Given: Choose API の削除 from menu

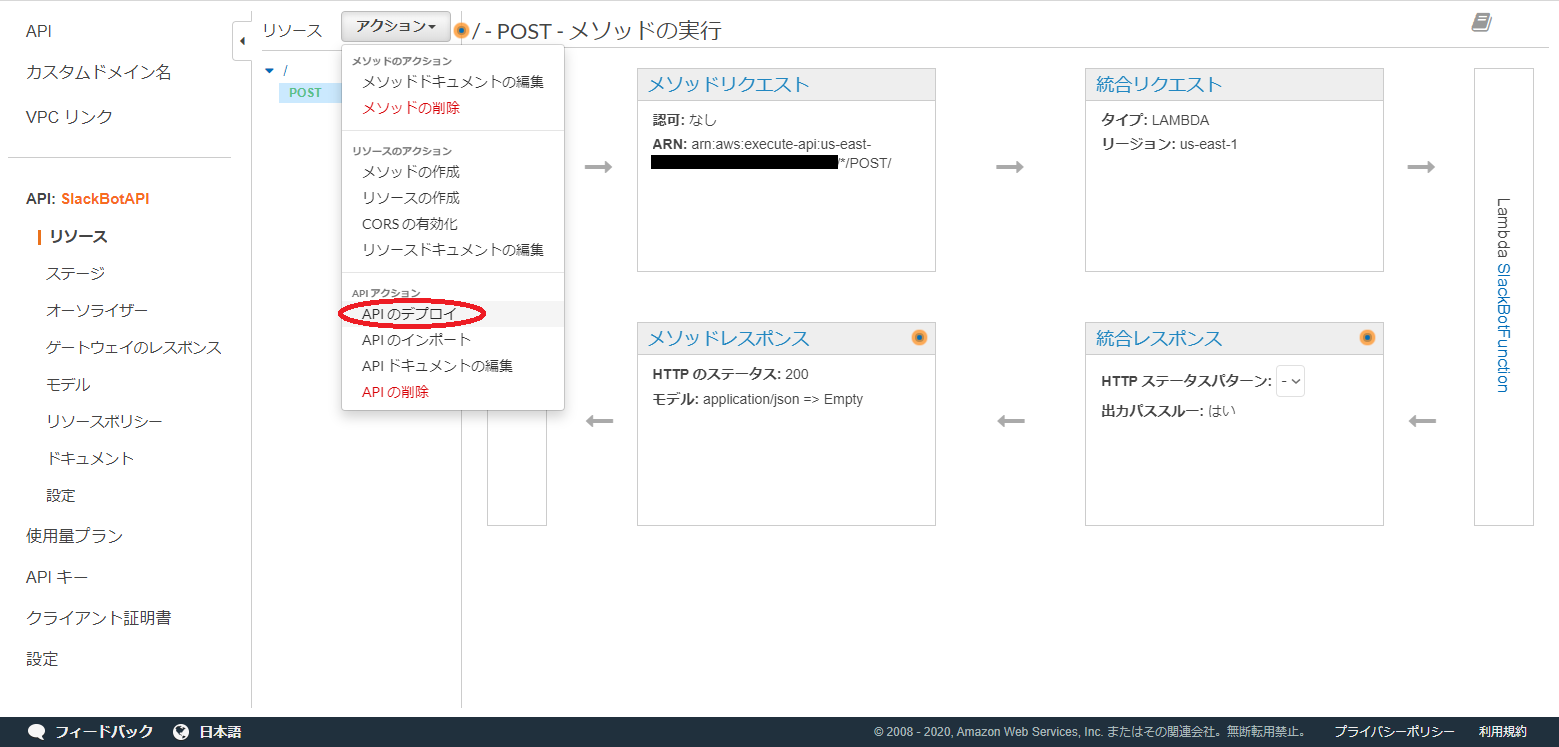Looking at the screenshot, I should (x=453, y=392).
